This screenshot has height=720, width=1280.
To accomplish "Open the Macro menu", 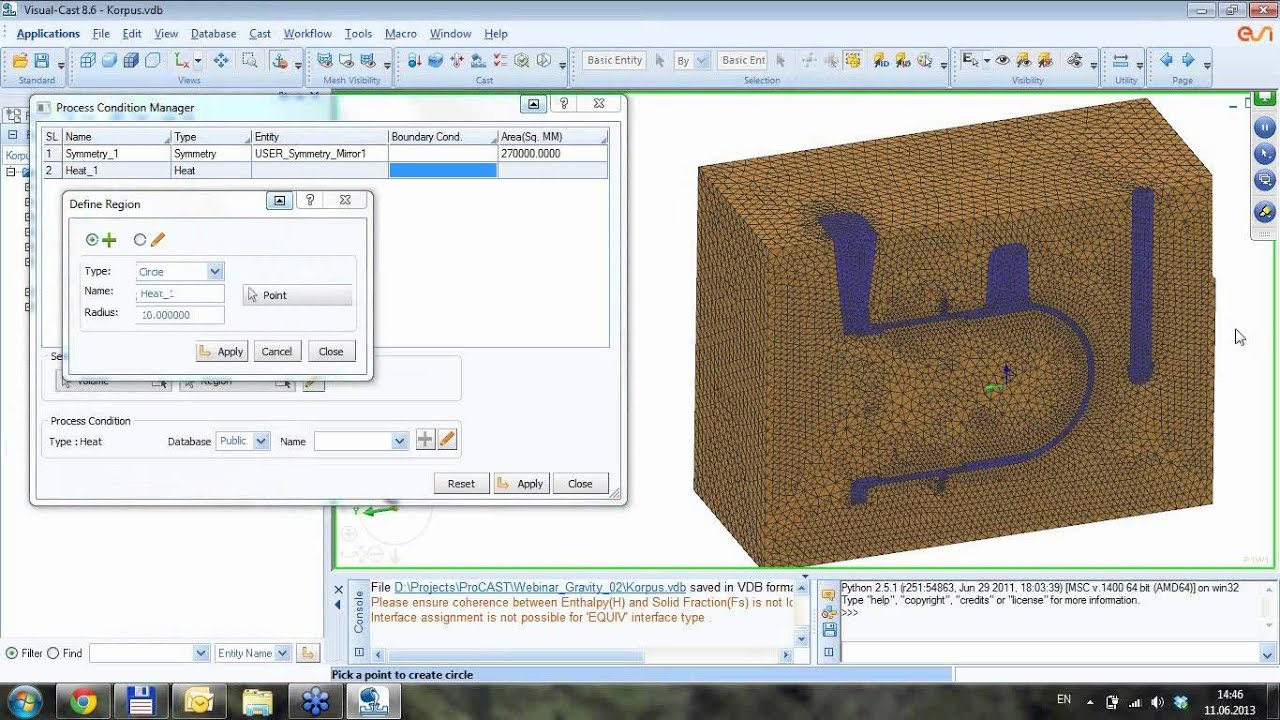I will tap(401, 34).
